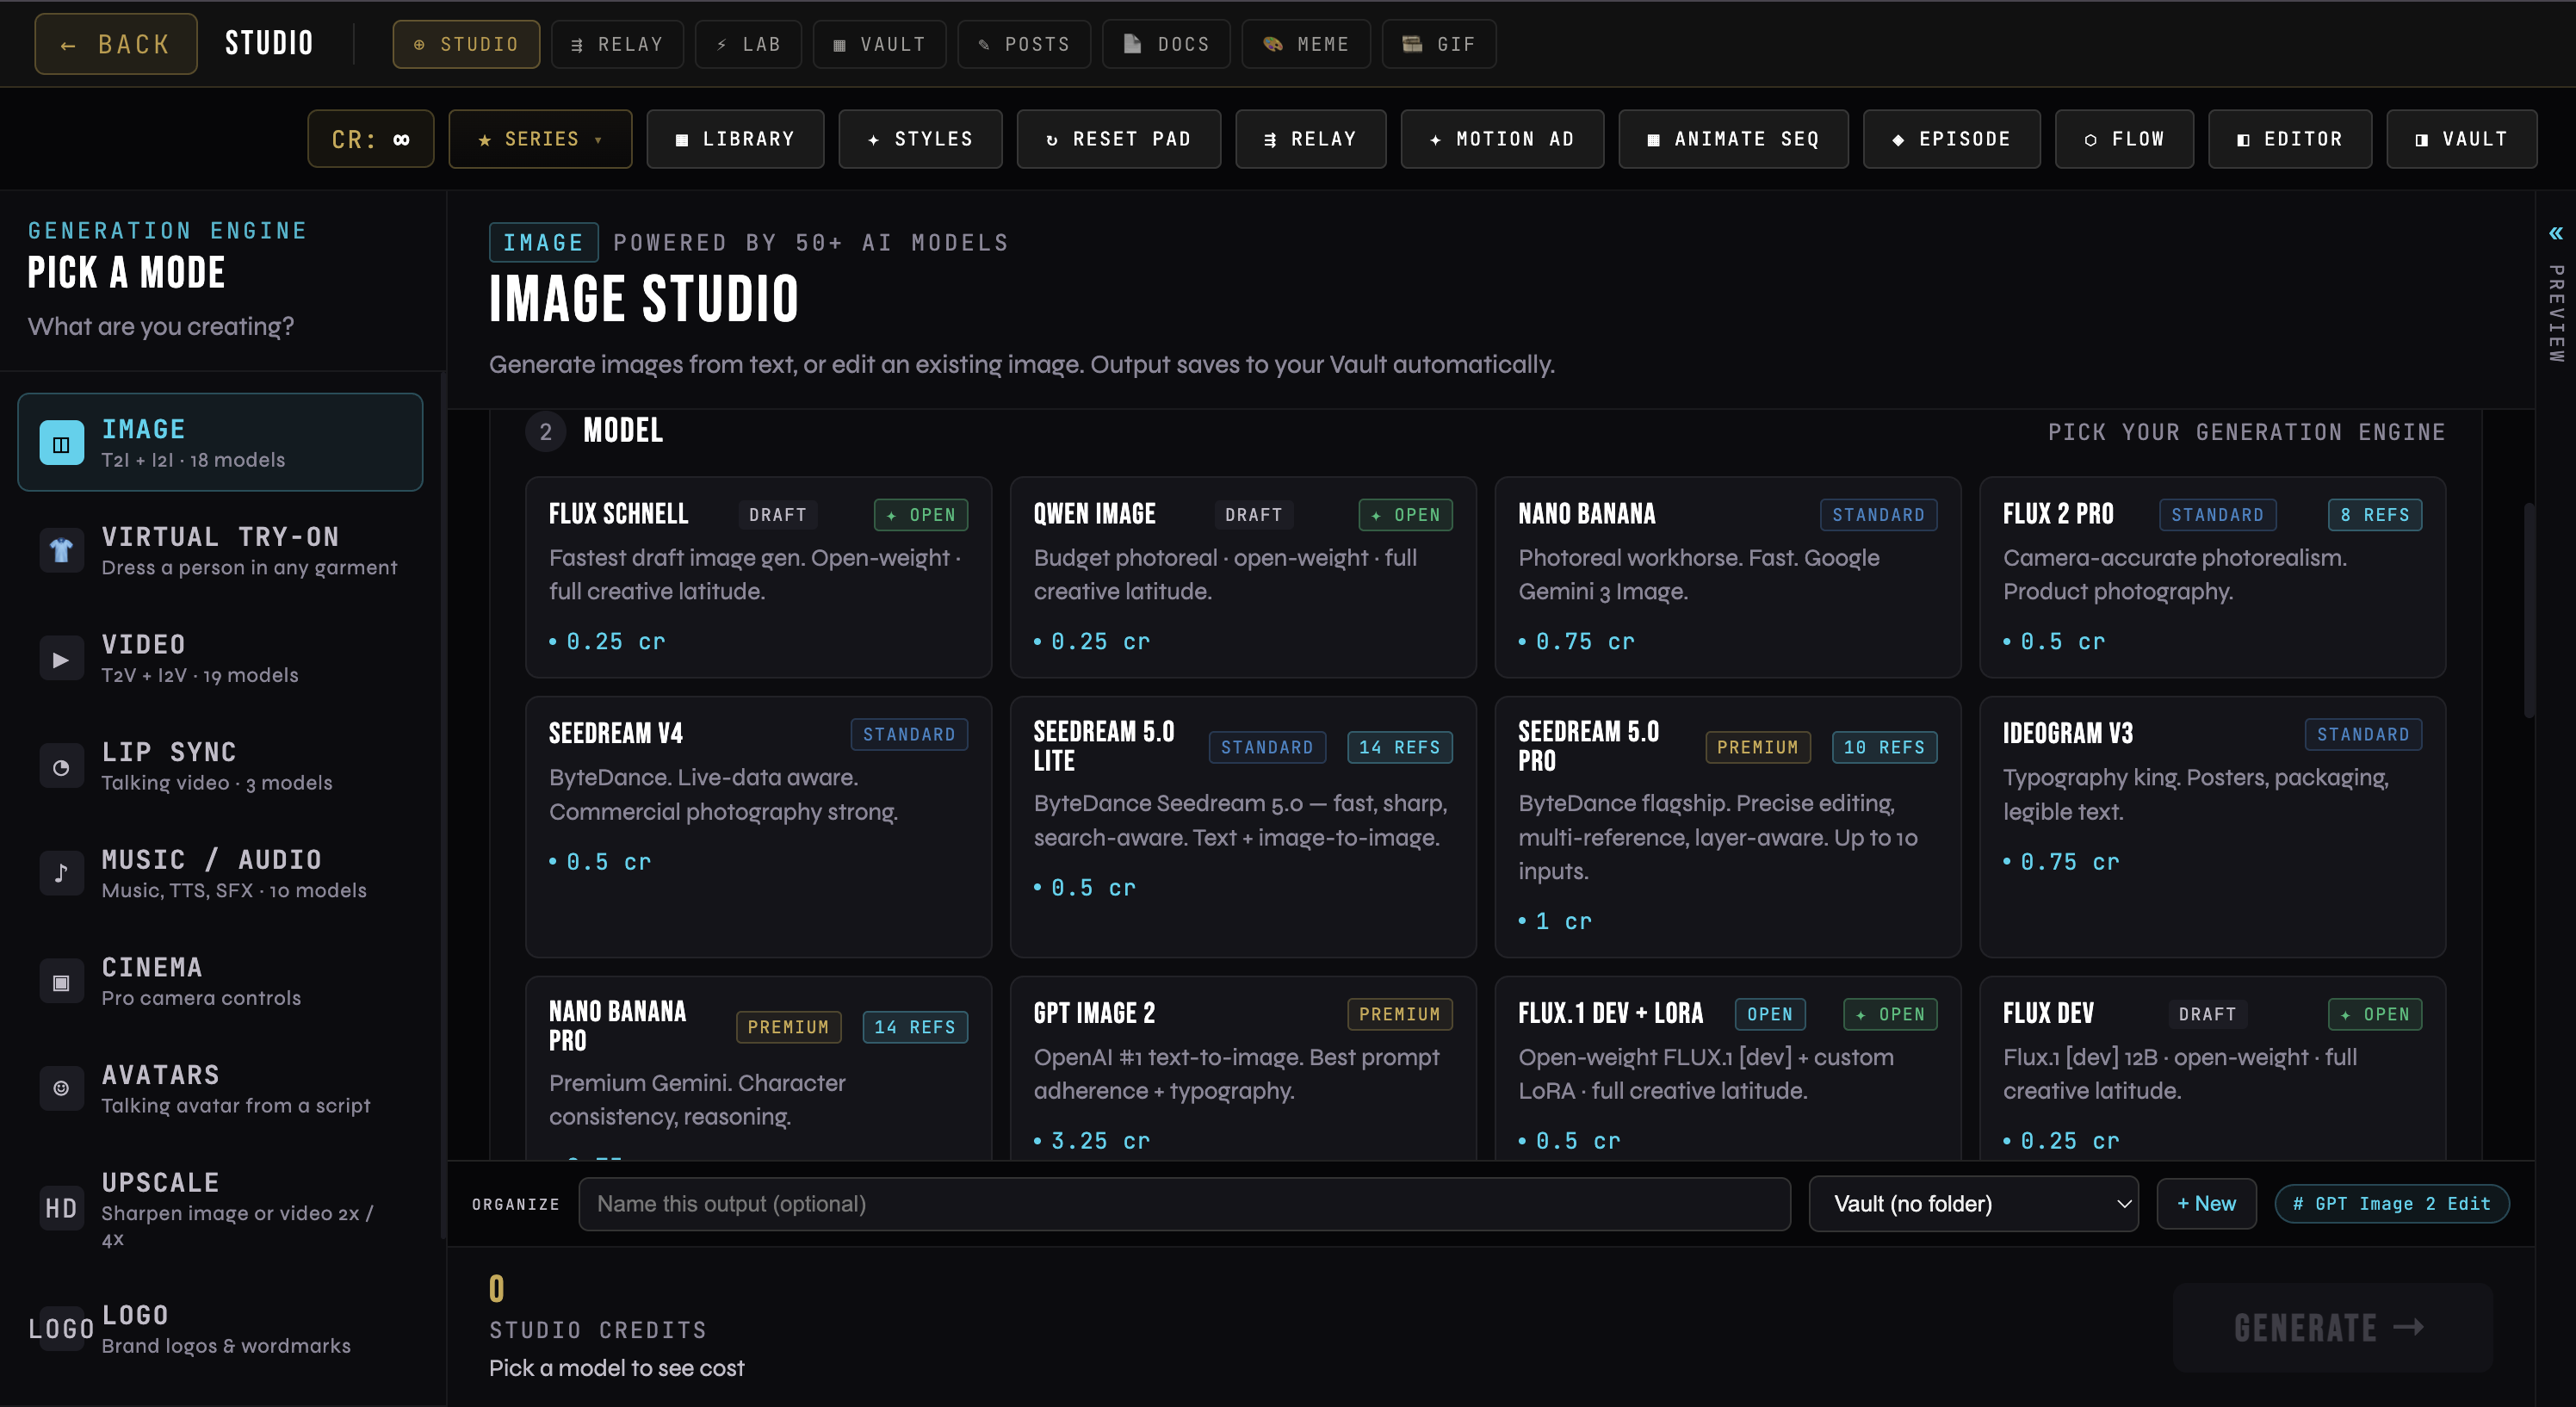
Task: Select the Nano Banana Pro model card
Action: click(758, 1068)
